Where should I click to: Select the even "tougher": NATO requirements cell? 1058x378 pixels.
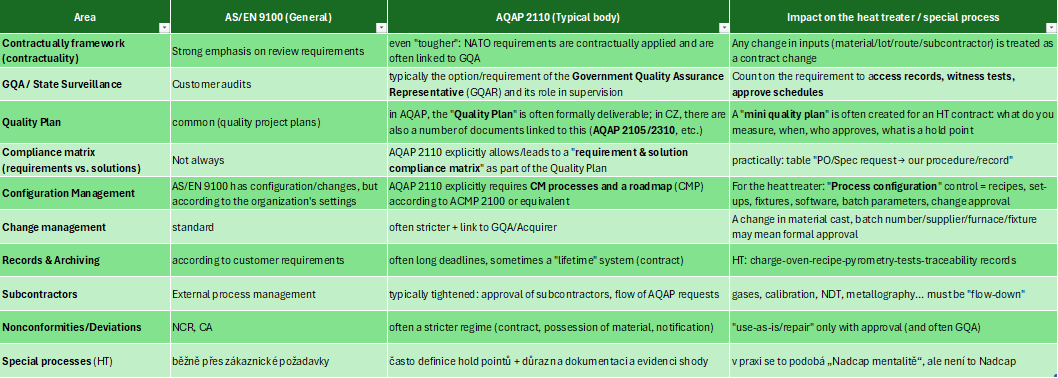559,51
